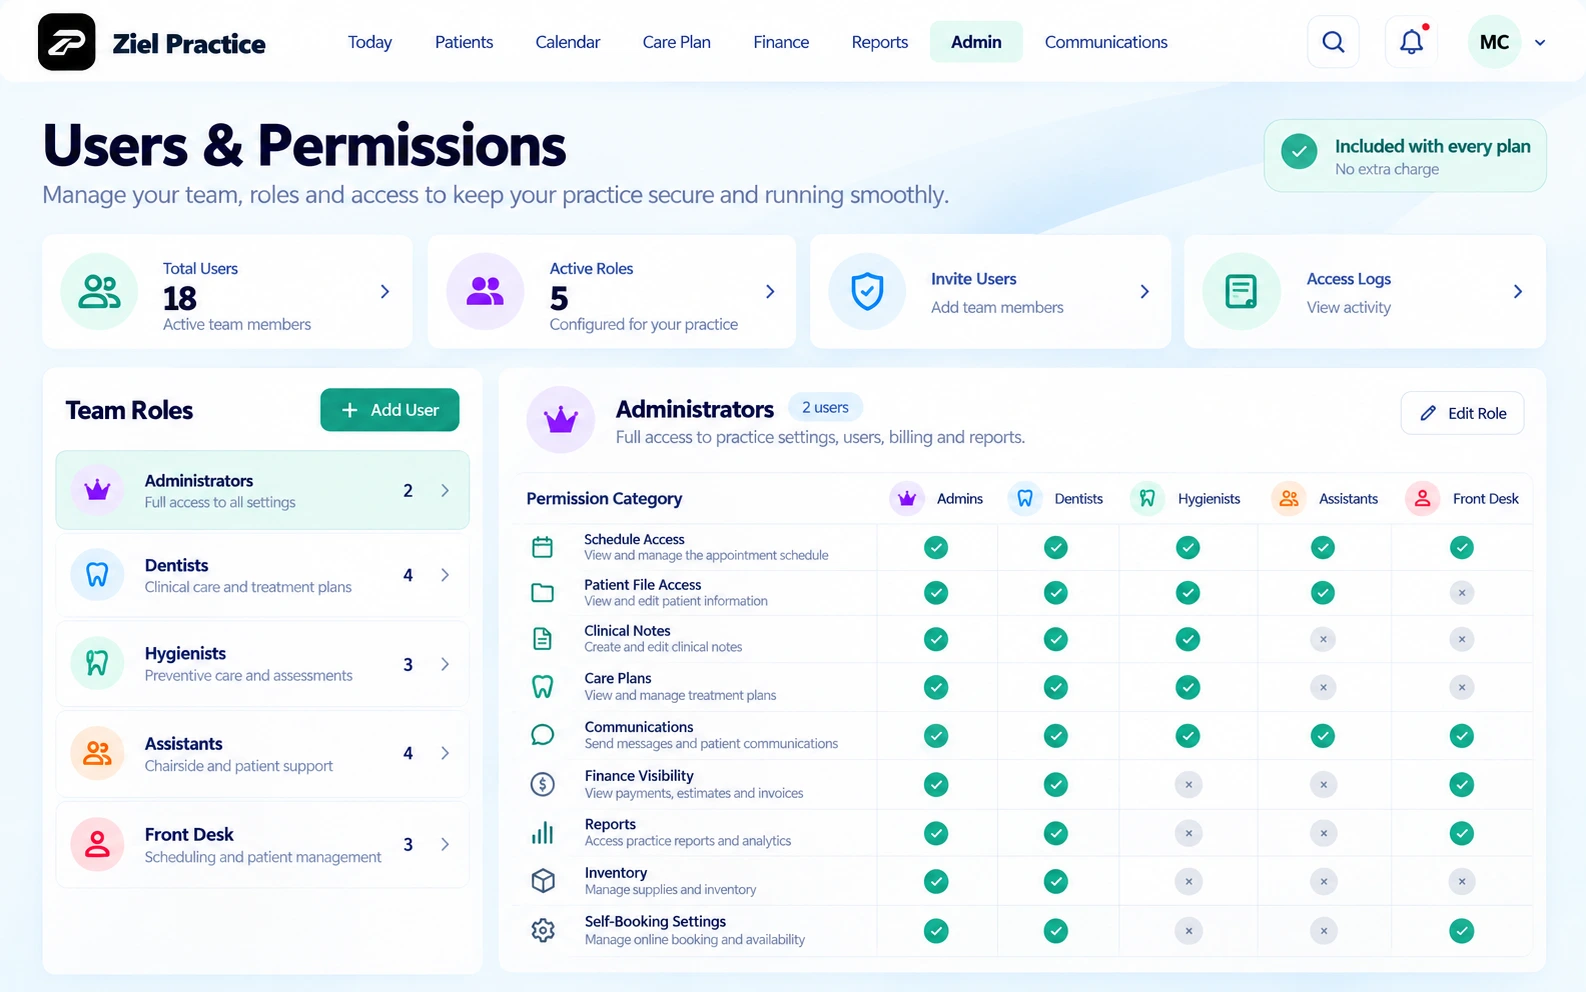This screenshot has width=1586, height=992.
Task: Click the Active Roles group icon
Action: (485, 291)
